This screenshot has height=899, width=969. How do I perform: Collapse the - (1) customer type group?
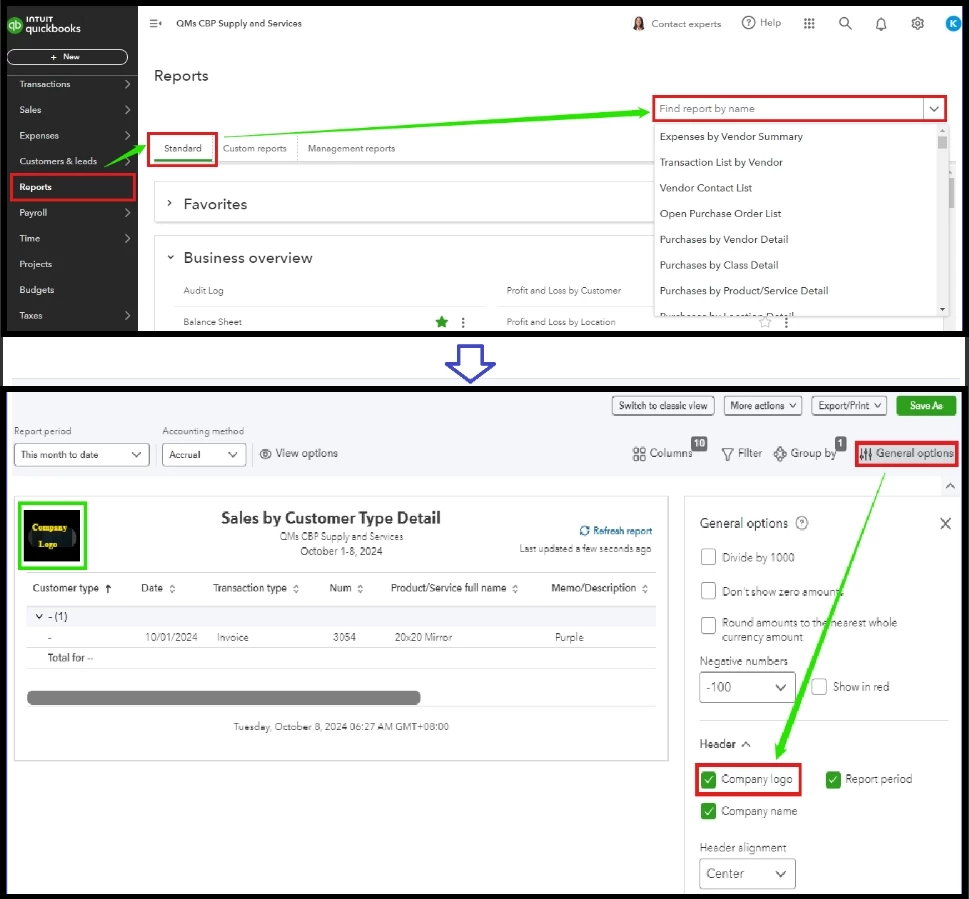click(39, 616)
